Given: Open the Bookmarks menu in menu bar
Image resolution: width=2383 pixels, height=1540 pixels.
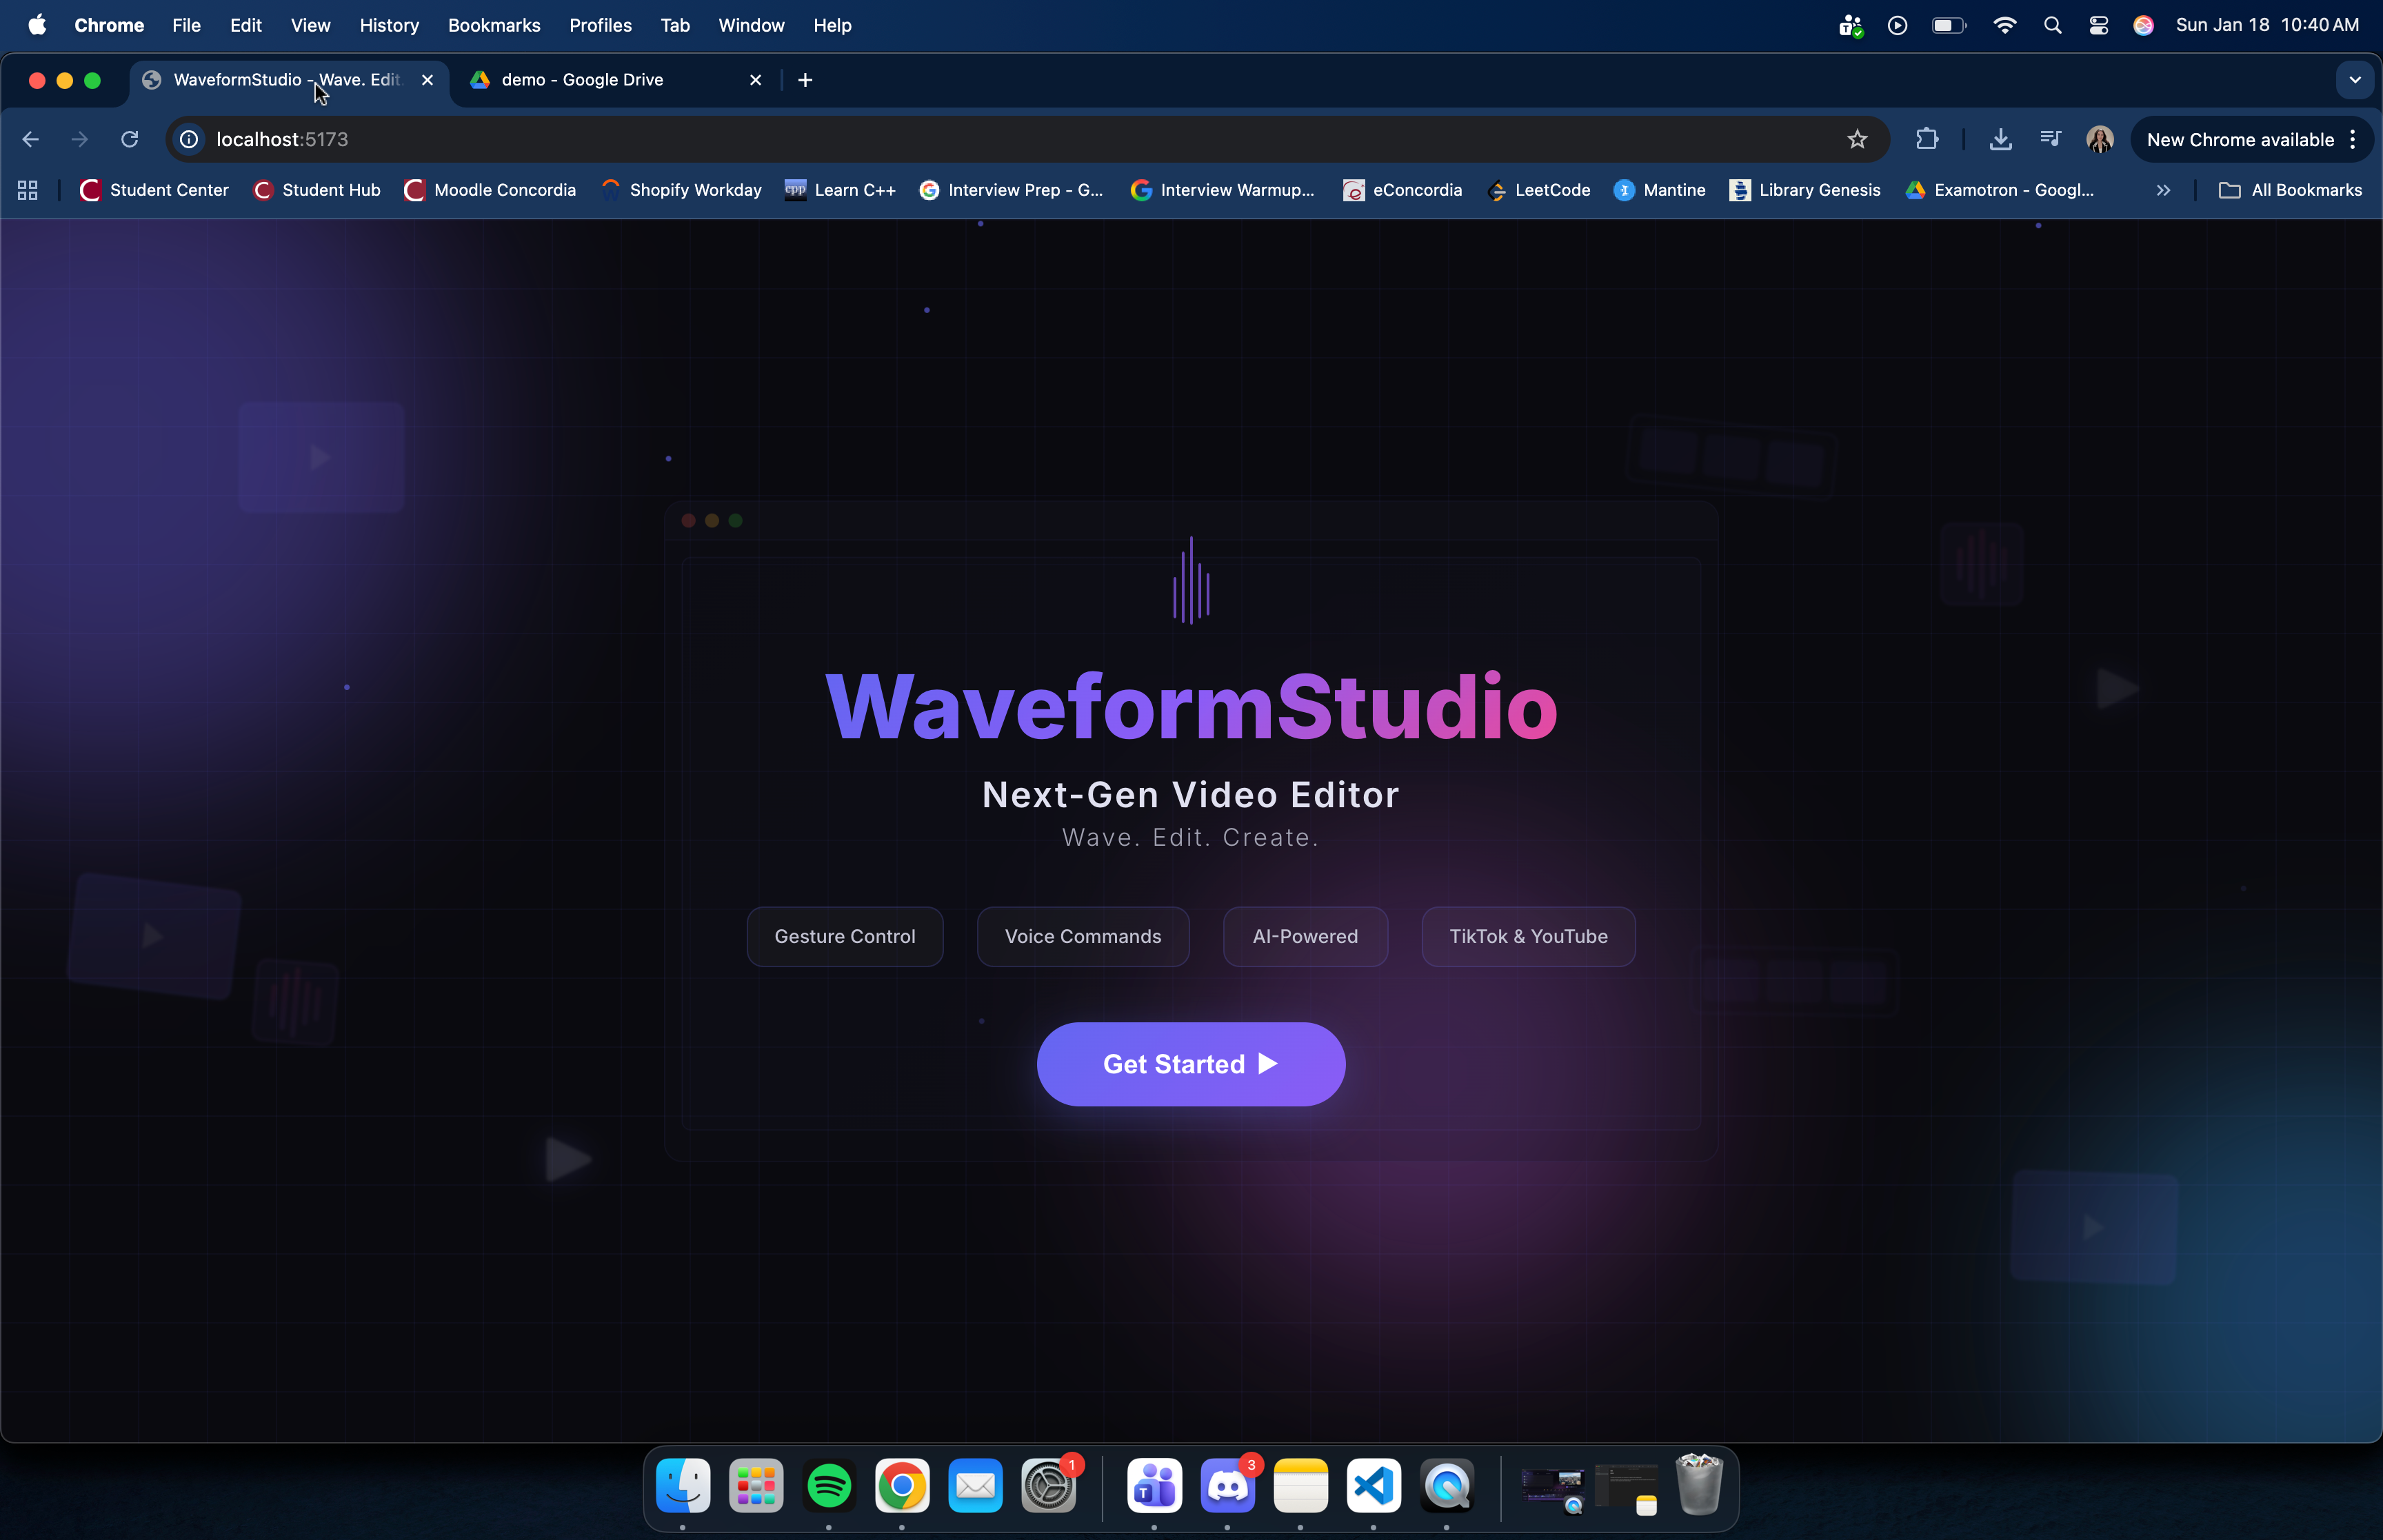Looking at the screenshot, I should pos(493,25).
